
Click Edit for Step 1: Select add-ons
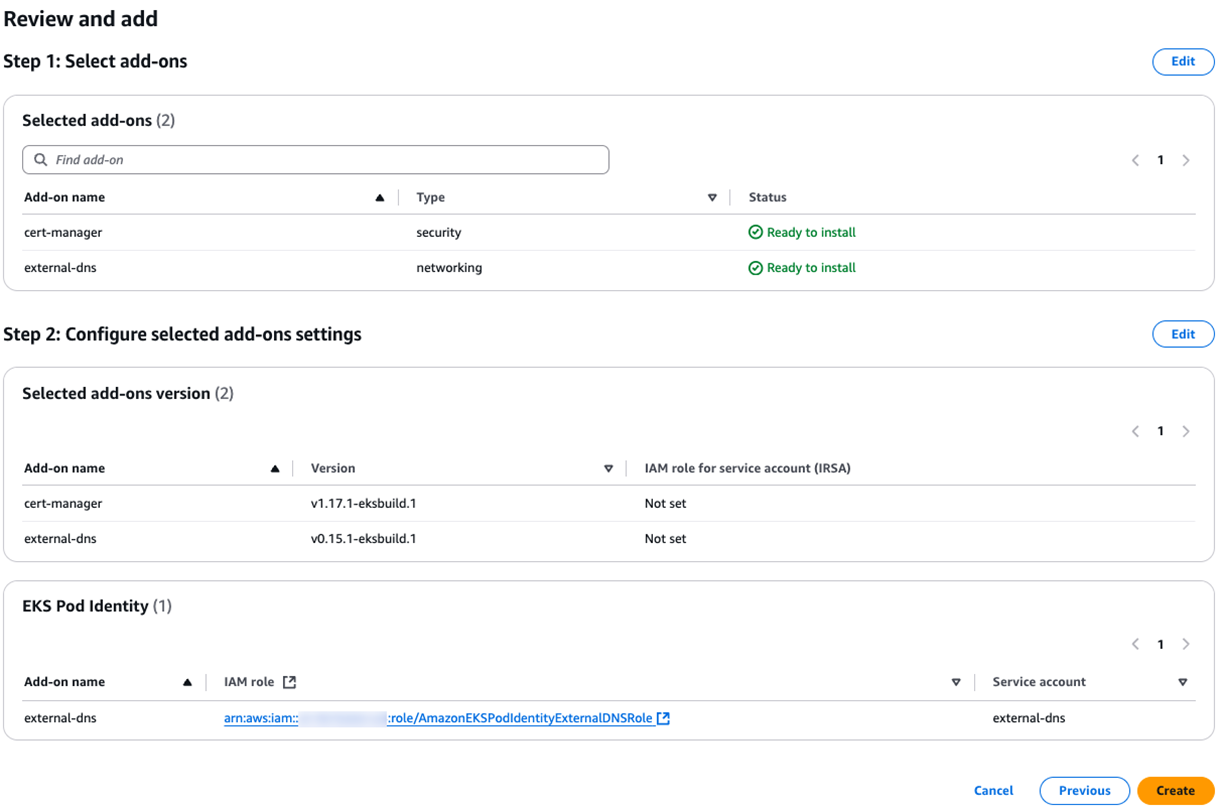[1182, 61]
